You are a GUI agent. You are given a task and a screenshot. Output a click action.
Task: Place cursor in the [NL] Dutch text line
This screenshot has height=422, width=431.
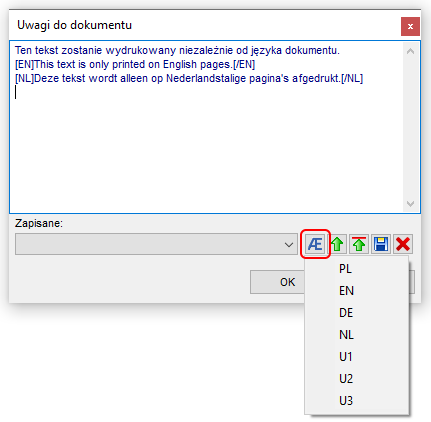point(189,78)
